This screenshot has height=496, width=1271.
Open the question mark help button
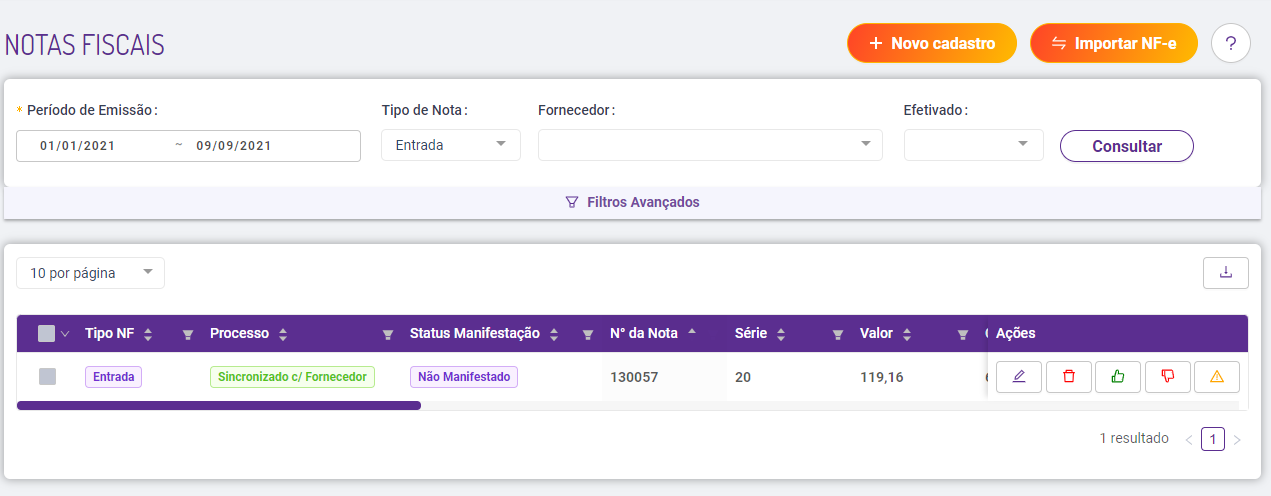click(1231, 44)
